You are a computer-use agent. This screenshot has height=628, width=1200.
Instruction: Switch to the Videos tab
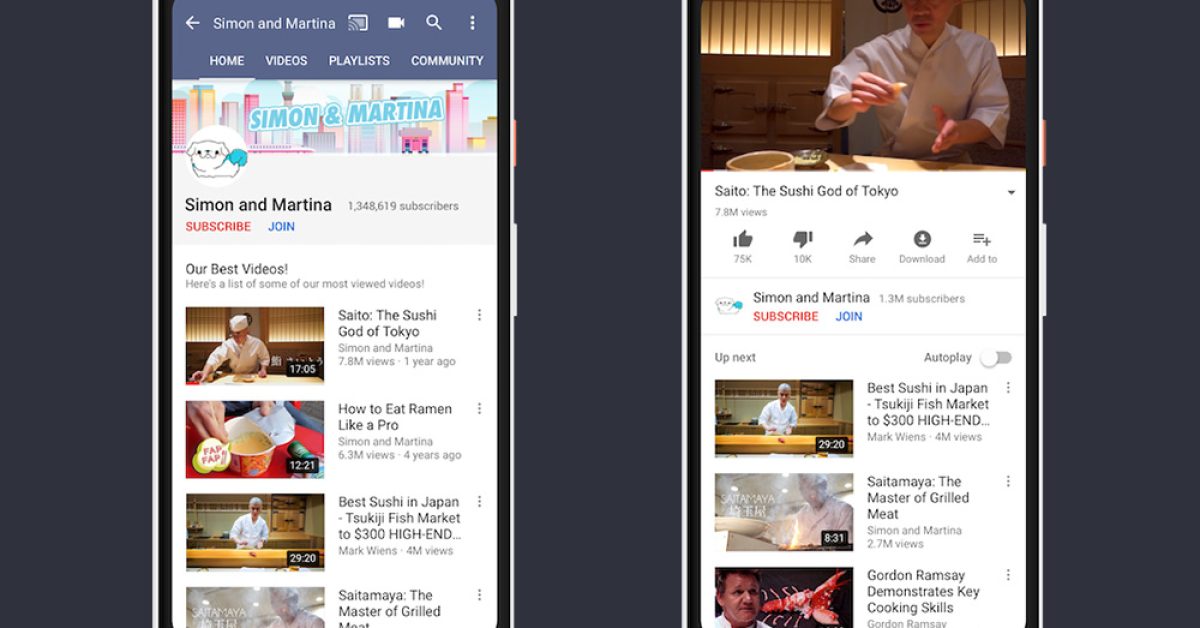tap(286, 61)
